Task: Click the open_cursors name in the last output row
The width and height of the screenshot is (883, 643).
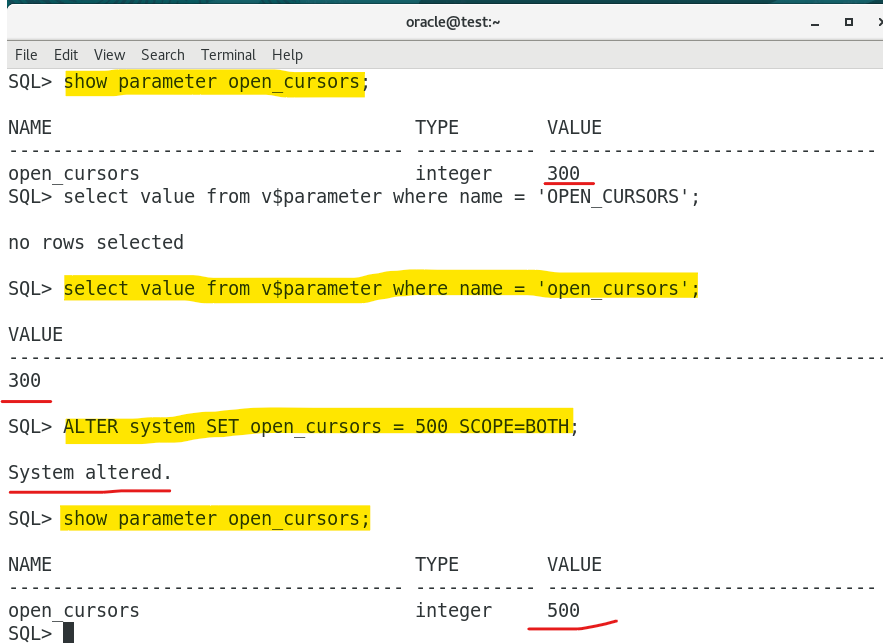Action: 74,611
